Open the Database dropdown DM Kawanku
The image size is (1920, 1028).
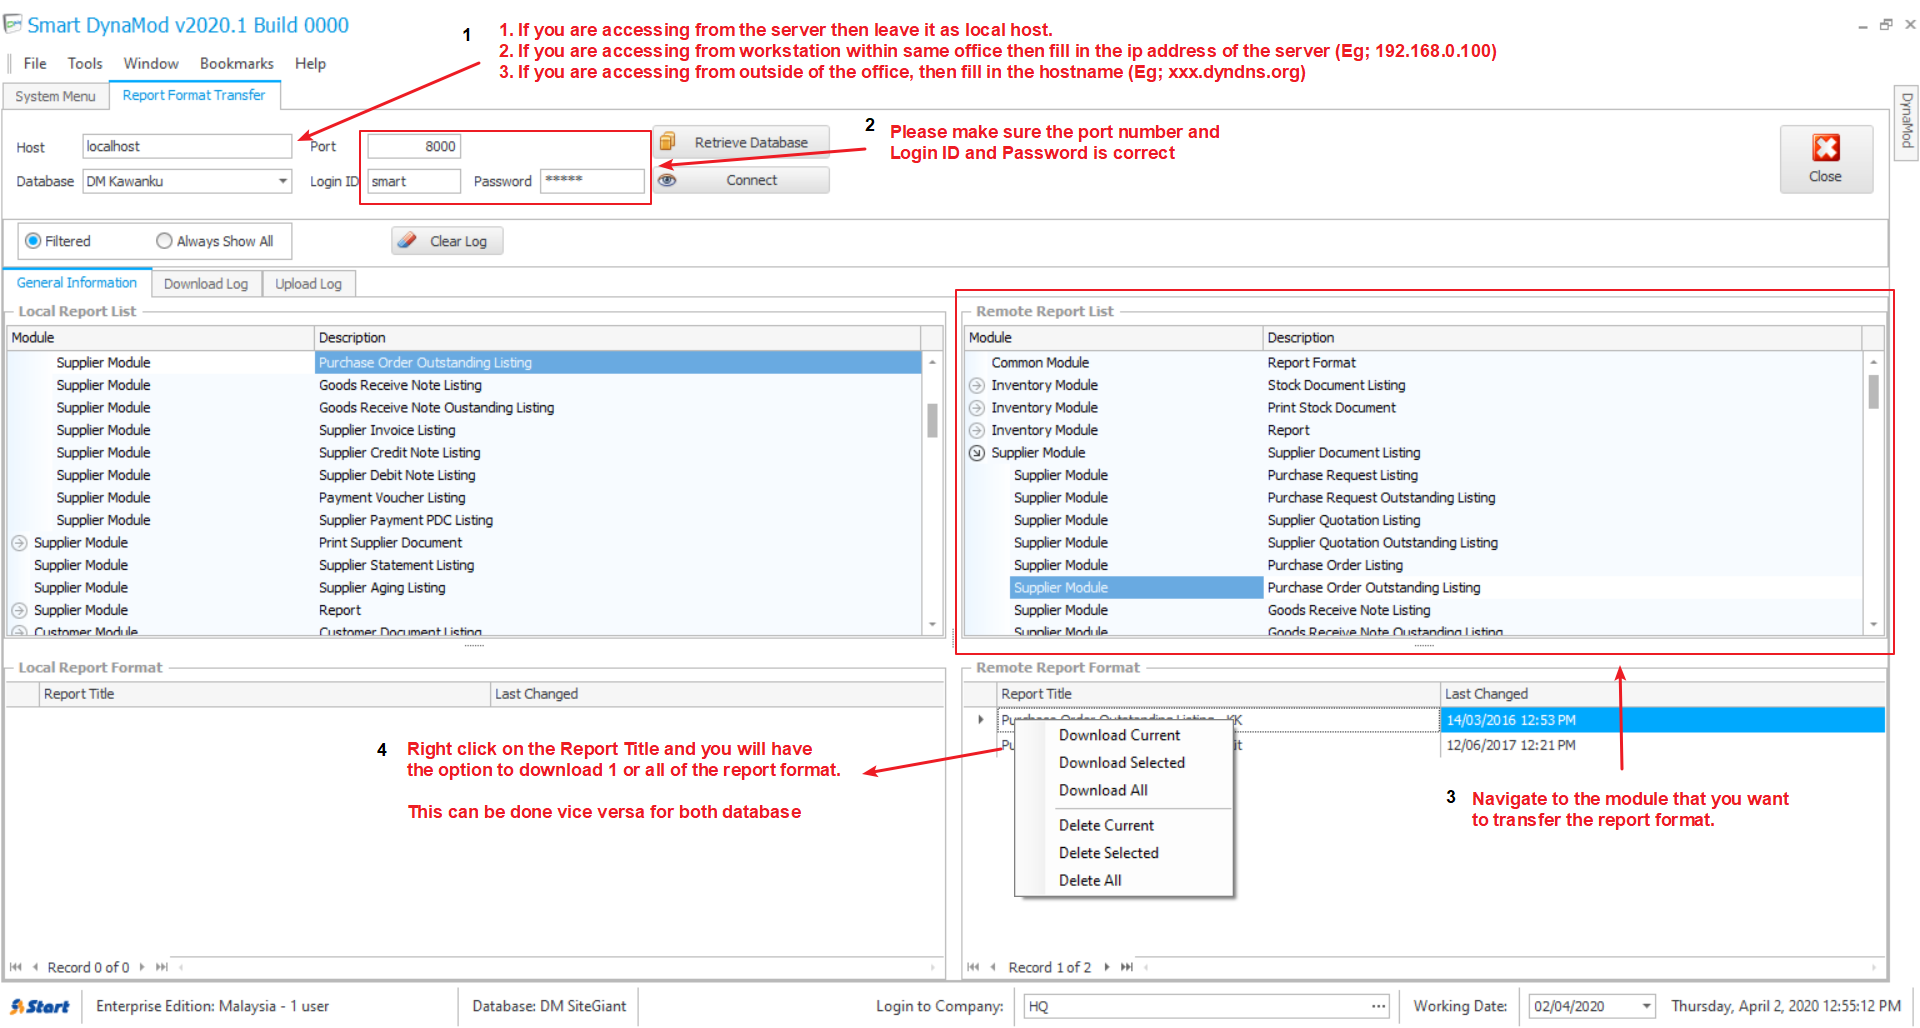click(283, 181)
